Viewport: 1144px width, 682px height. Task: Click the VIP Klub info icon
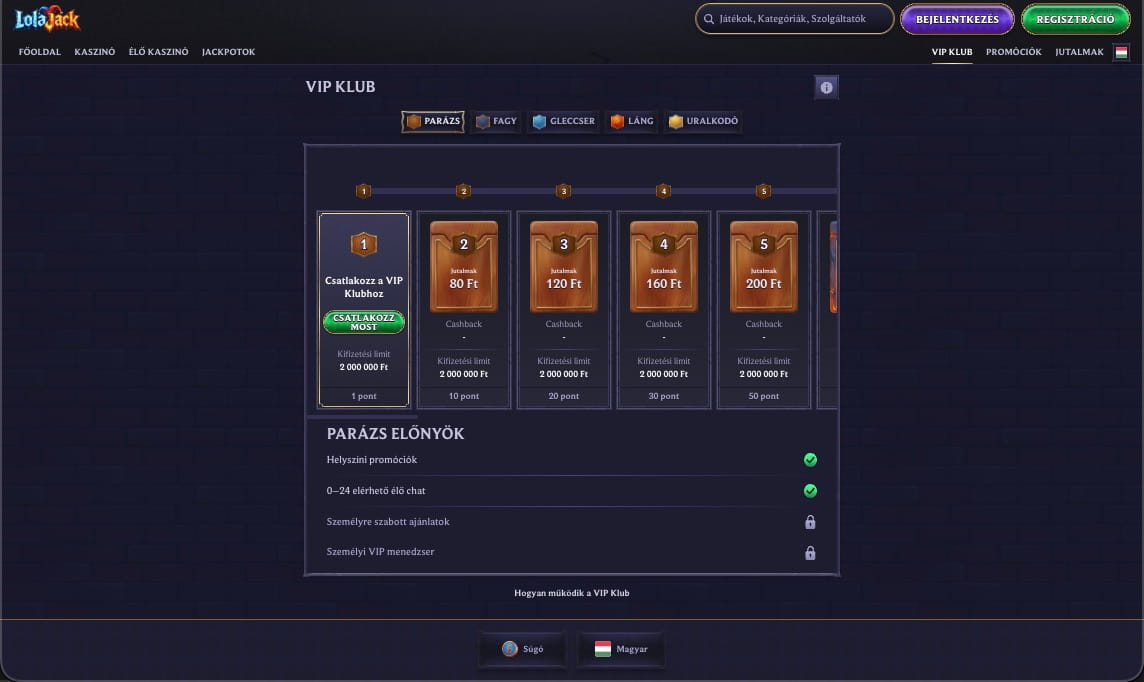[826, 88]
